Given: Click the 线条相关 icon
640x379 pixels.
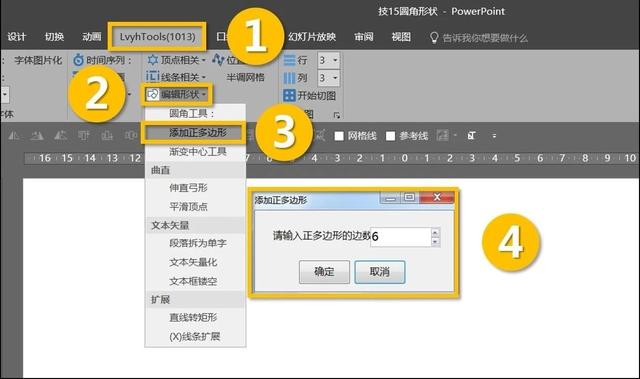Looking at the screenshot, I should 153,77.
